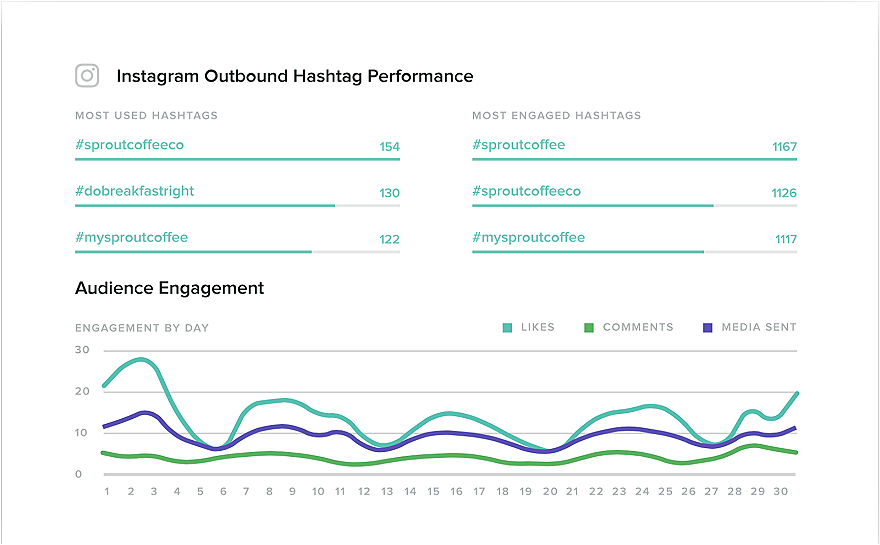Click the x-axis day 20 label

point(550,492)
